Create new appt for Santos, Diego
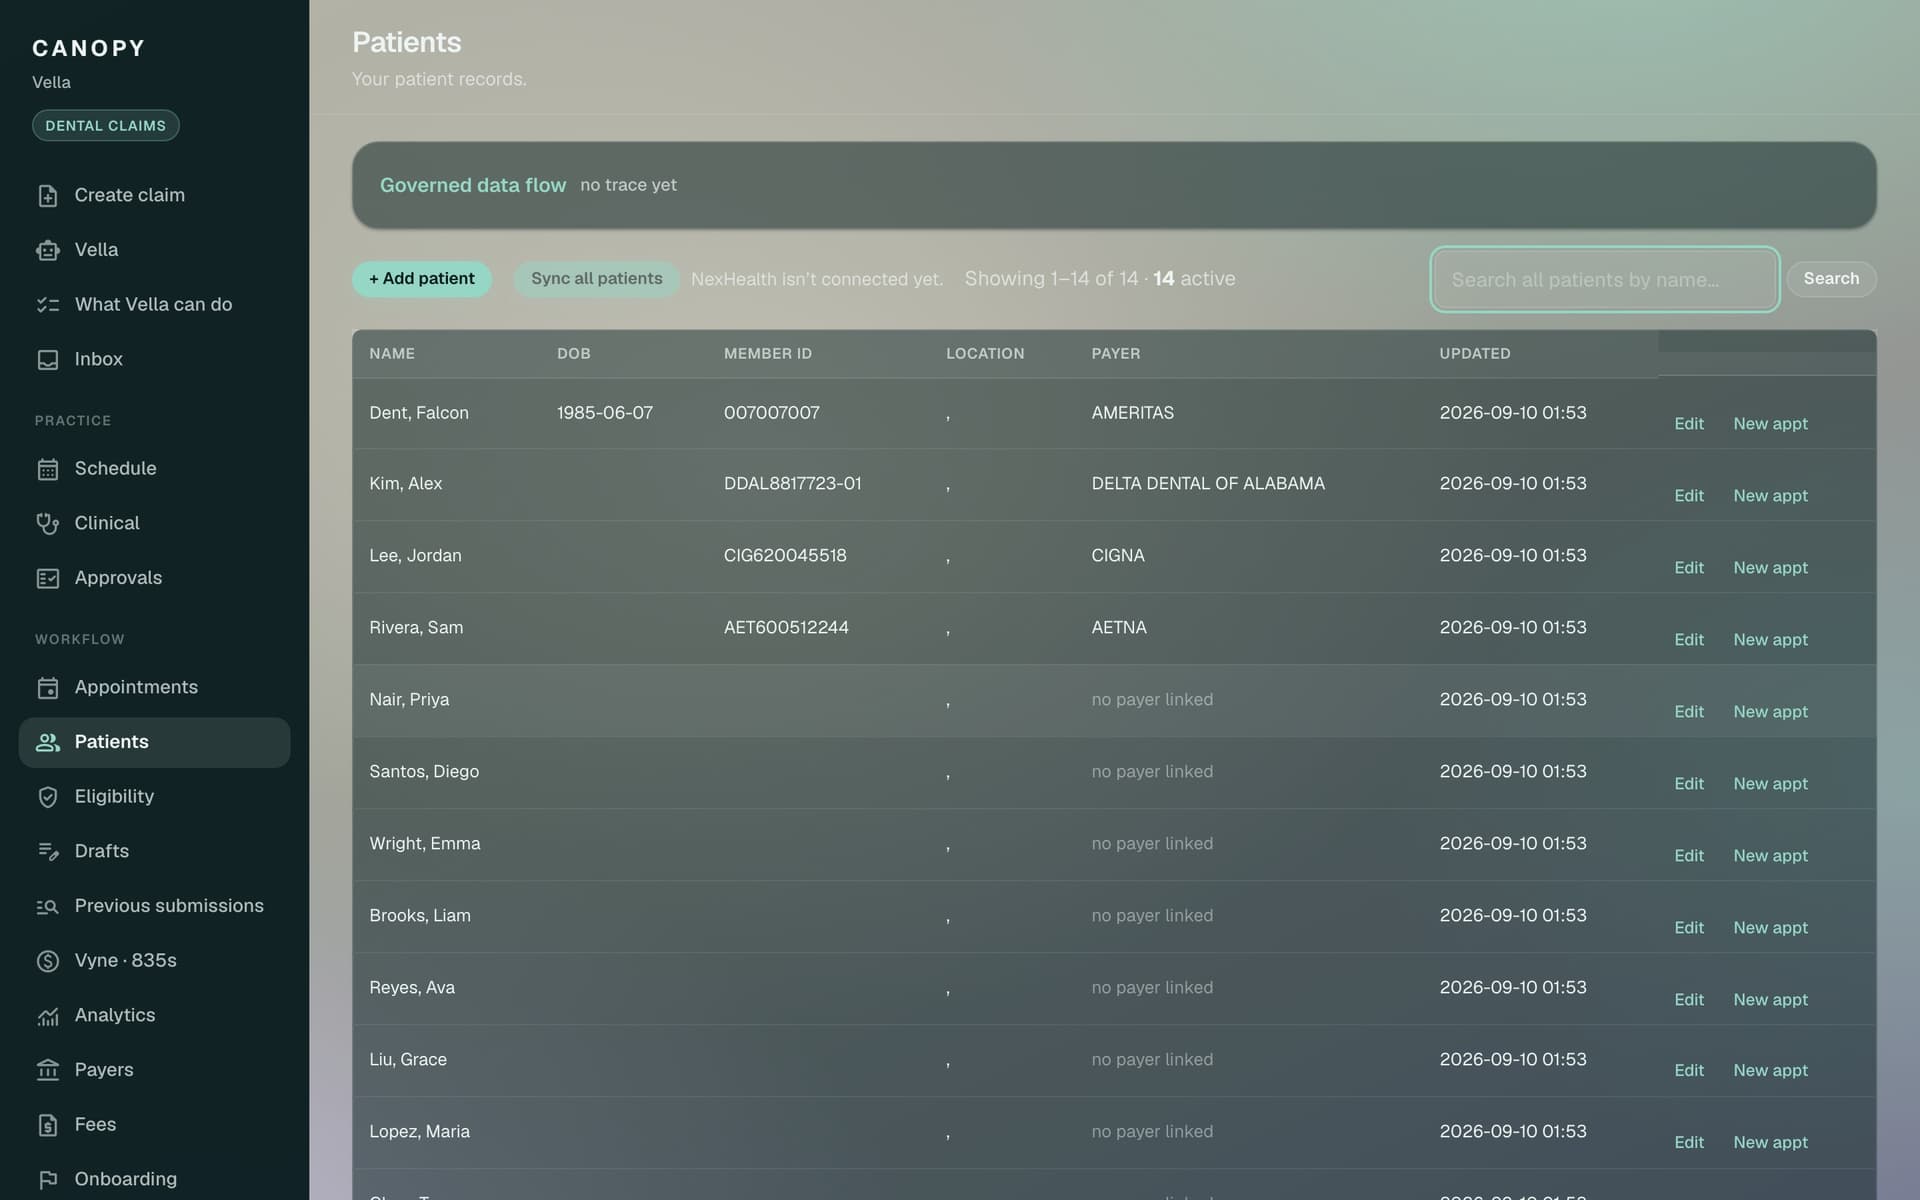The height and width of the screenshot is (1200, 1920). (1770, 784)
